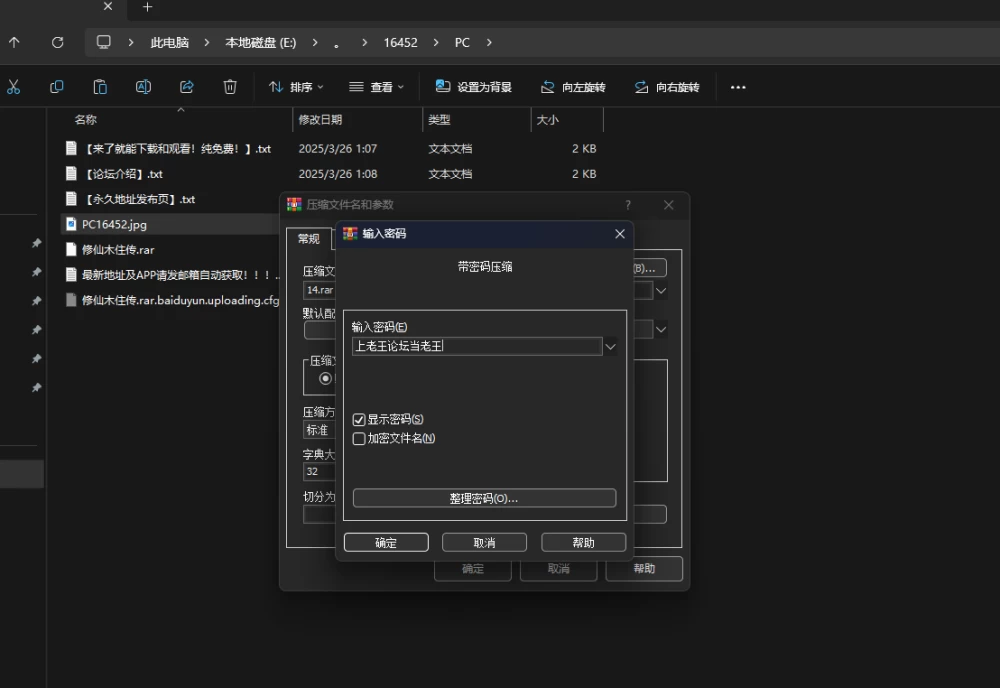
Task: Click the computer monitor icon in address bar
Action: point(103,42)
